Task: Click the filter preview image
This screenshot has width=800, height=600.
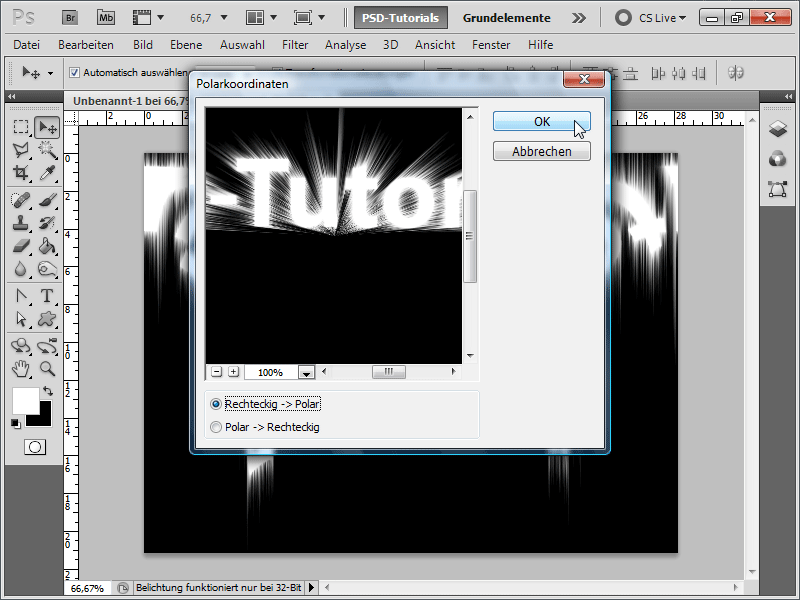Action: pyautogui.click(x=334, y=236)
